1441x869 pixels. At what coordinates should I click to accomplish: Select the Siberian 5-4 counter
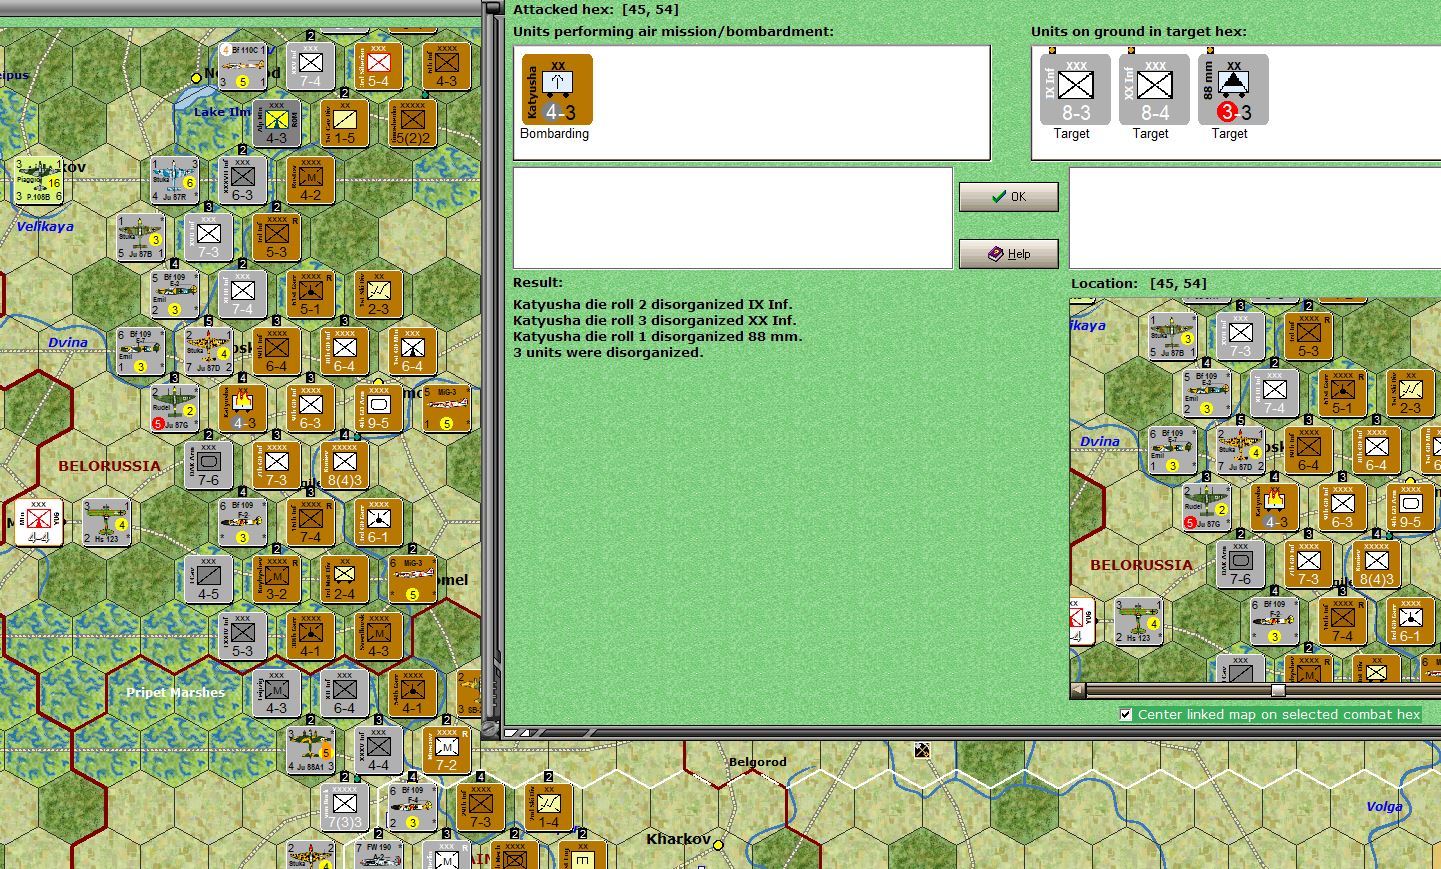click(x=379, y=66)
